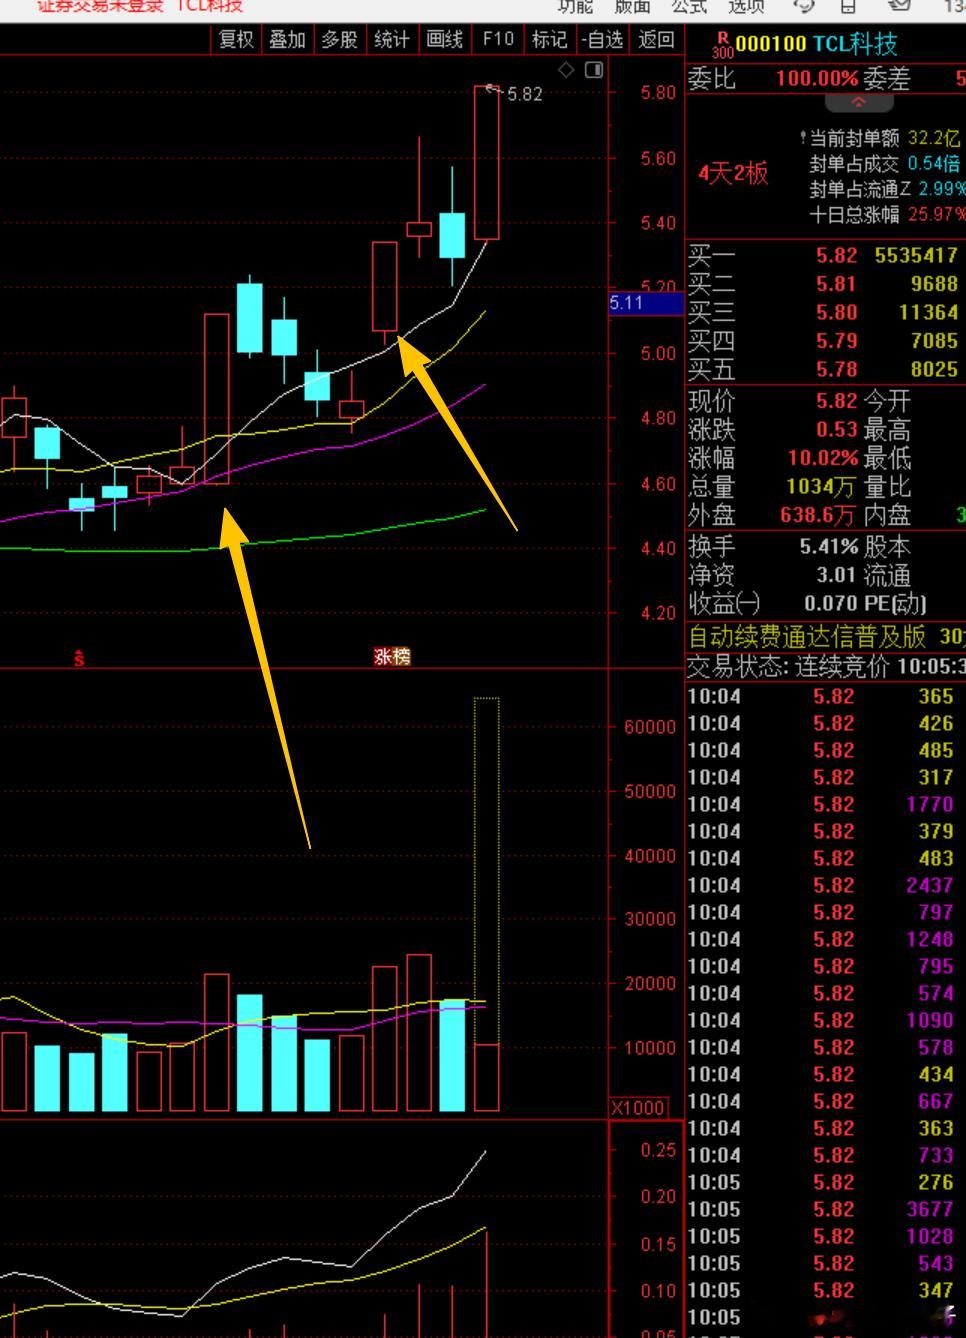Click the 换手 5.41% value
Viewport: 966px width, 1338px height.
click(x=829, y=547)
